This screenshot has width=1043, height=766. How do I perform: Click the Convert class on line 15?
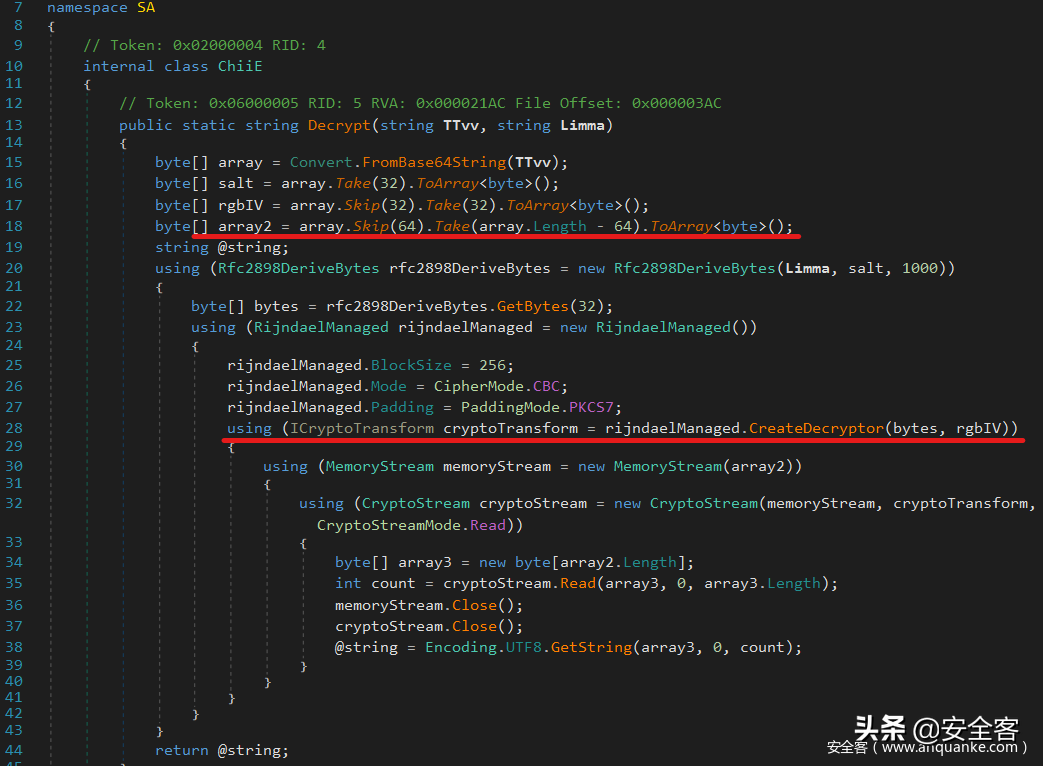point(321,162)
